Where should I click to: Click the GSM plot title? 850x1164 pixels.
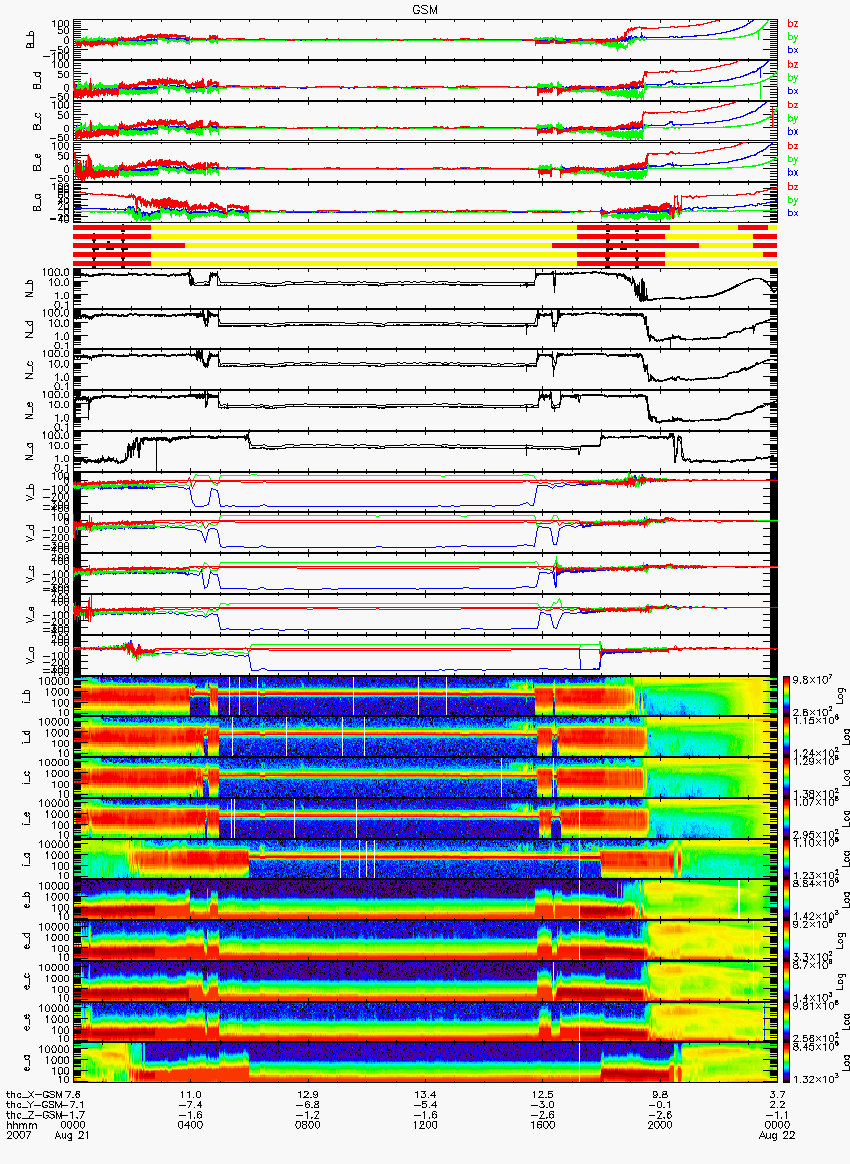click(425, 9)
